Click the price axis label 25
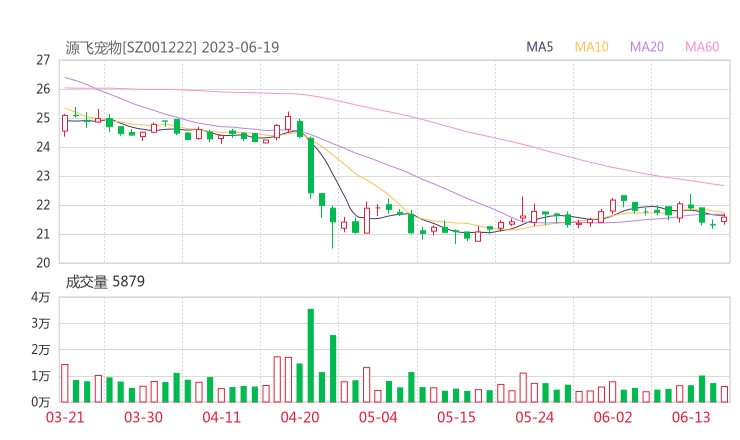The height and width of the screenshot is (440, 740). point(43,118)
